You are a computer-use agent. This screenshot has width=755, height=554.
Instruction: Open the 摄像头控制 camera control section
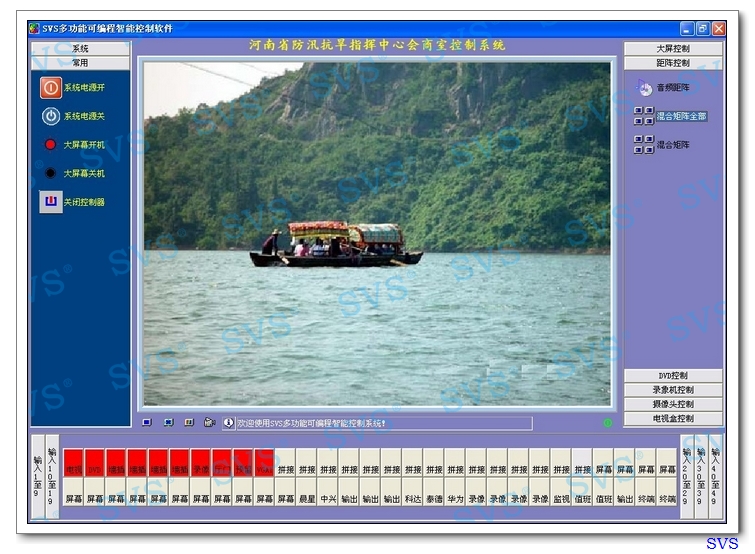tap(673, 404)
